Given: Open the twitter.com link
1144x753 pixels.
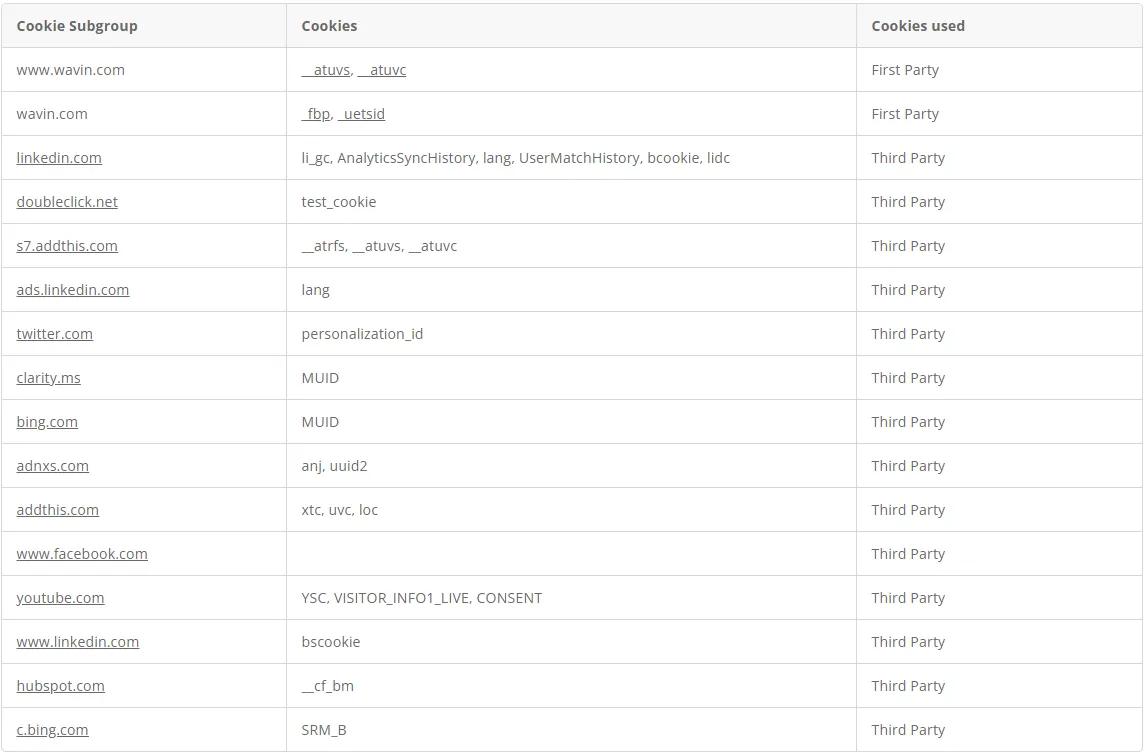Looking at the screenshot, I should point(55,333).
